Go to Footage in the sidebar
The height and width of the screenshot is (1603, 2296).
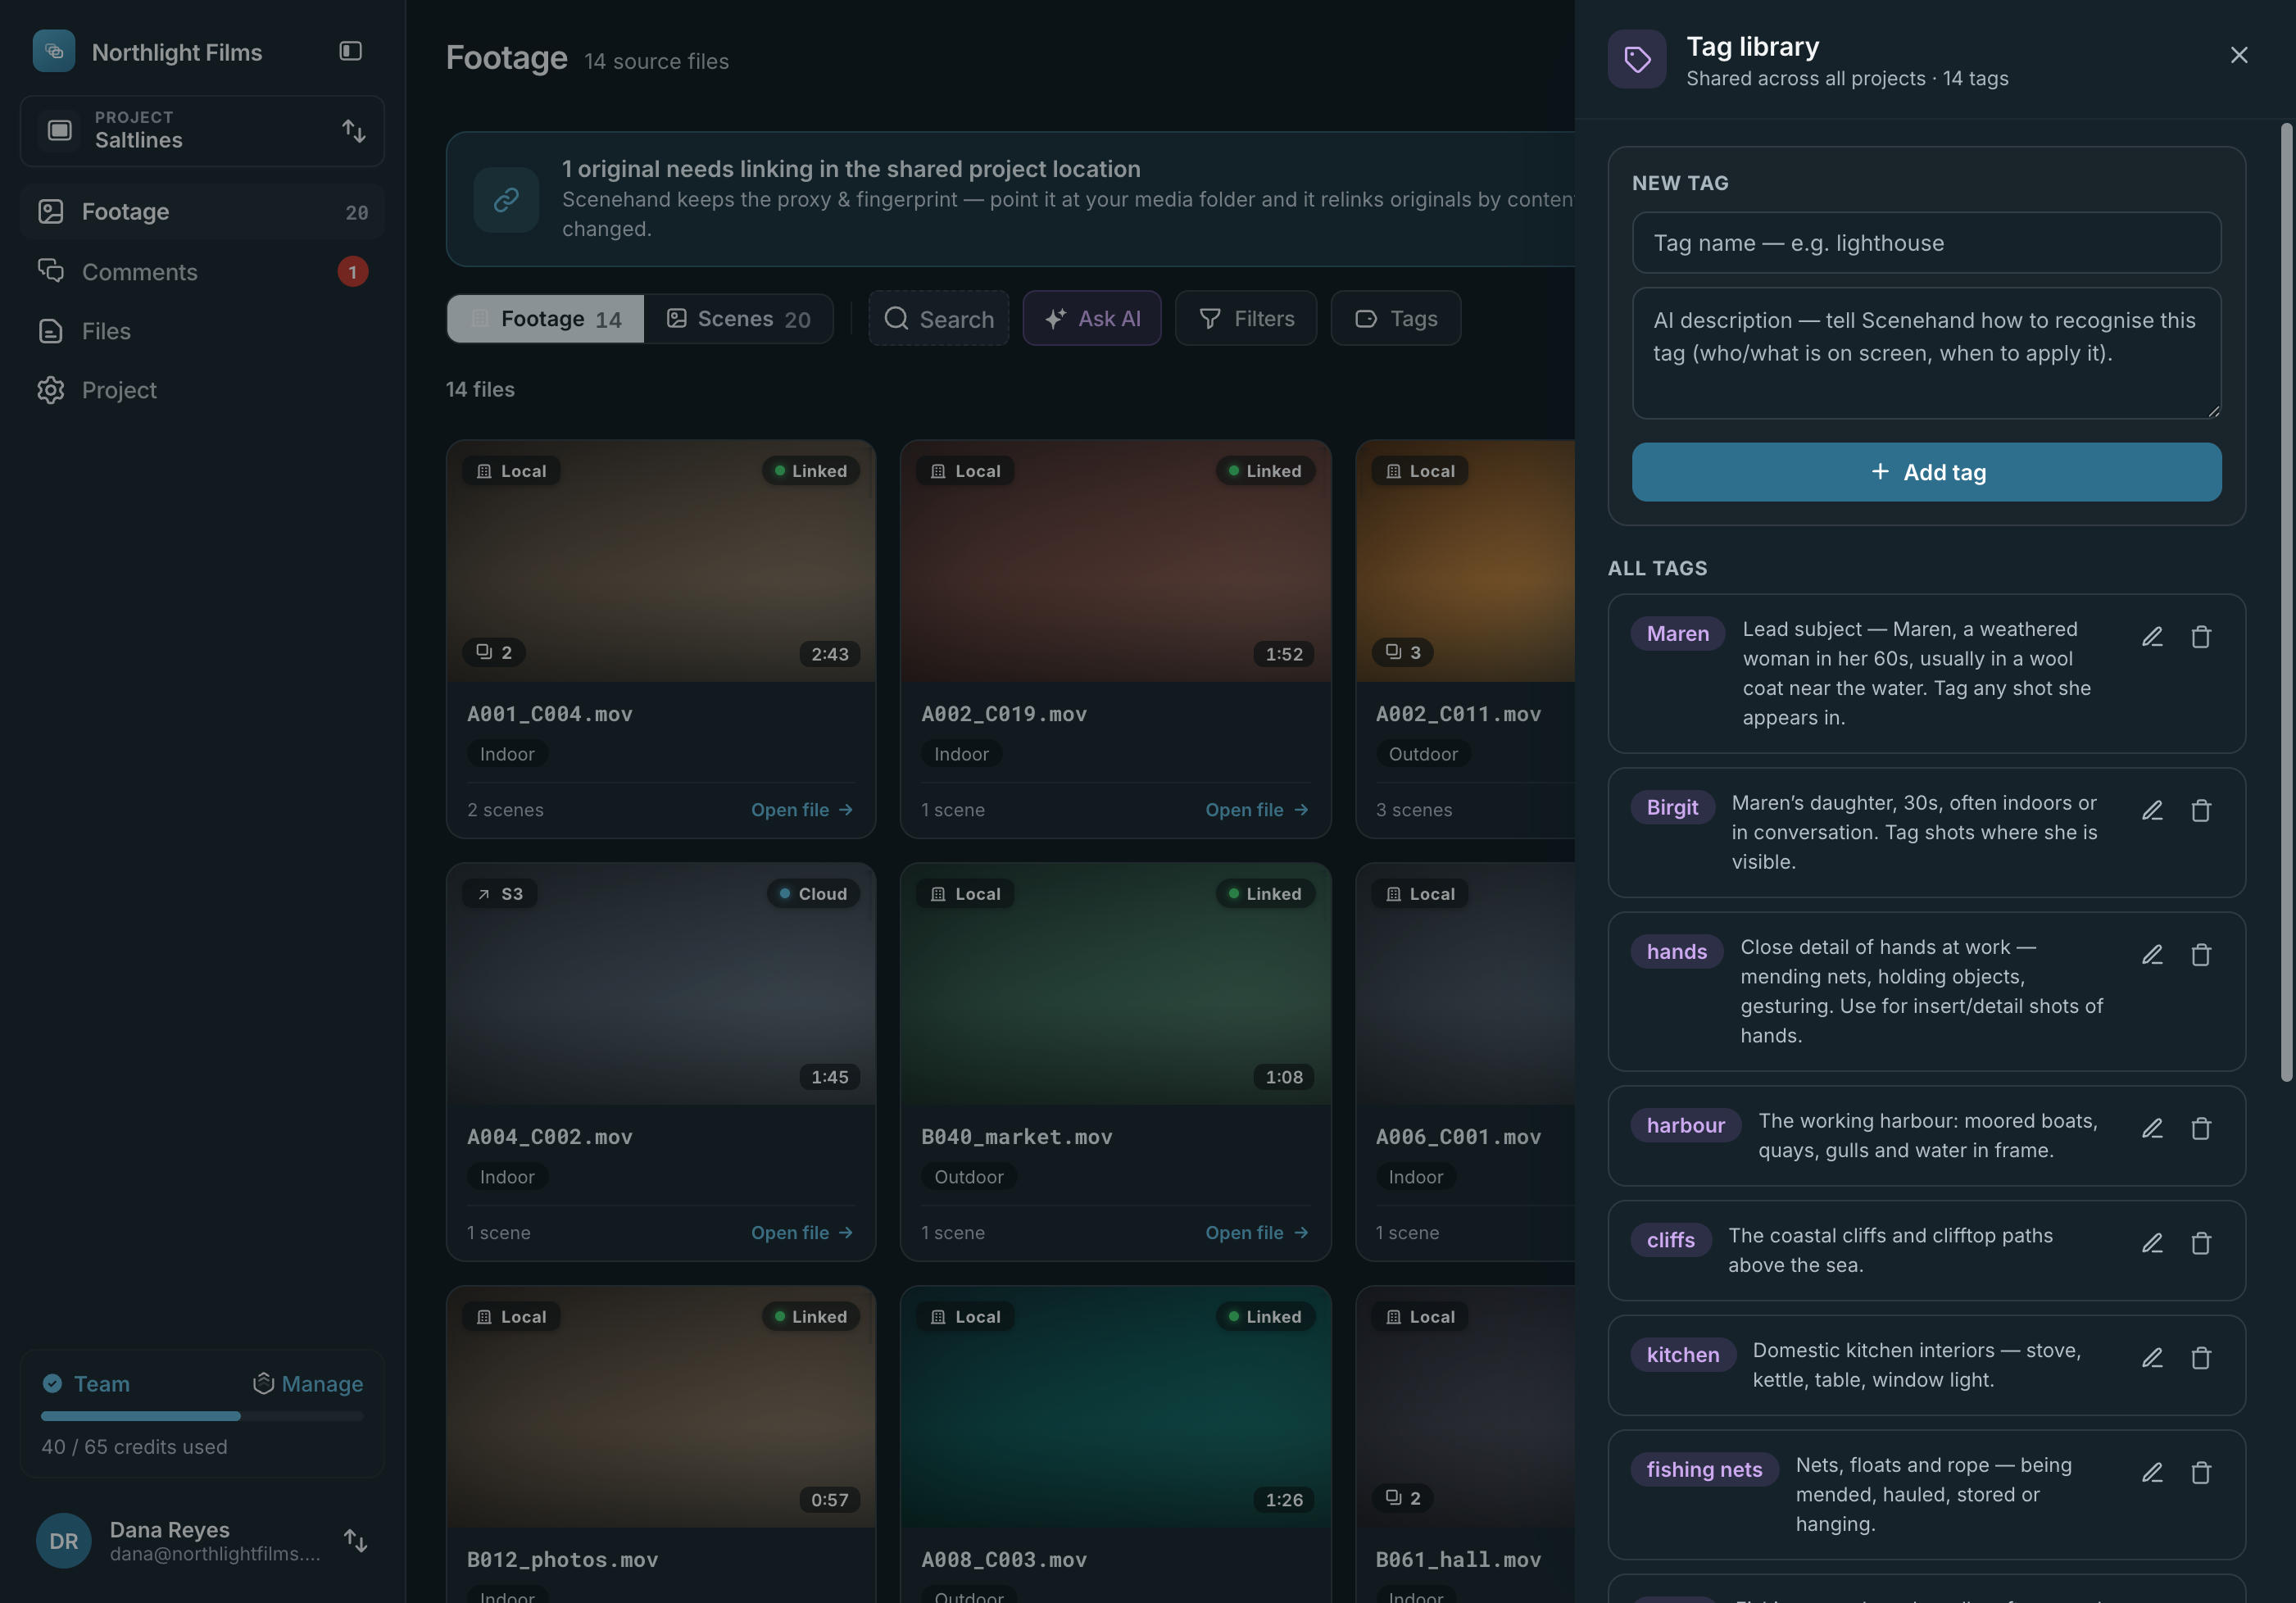coord(202,212)
